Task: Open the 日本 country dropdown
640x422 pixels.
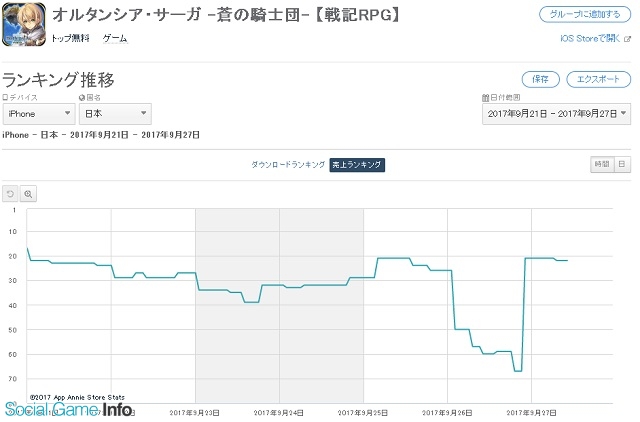Action: pos(115,114)
